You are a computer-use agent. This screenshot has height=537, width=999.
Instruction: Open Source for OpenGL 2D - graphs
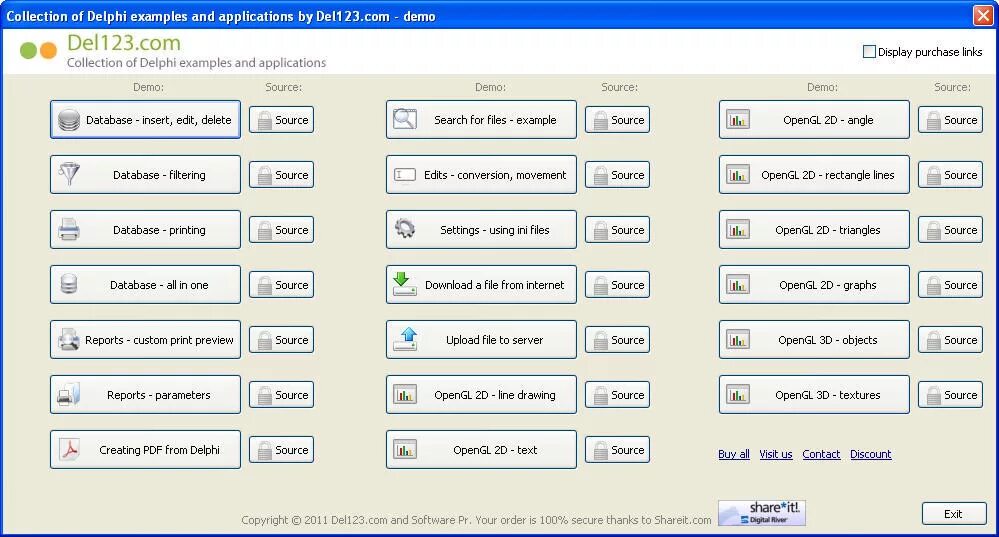[x=951, y=285]
